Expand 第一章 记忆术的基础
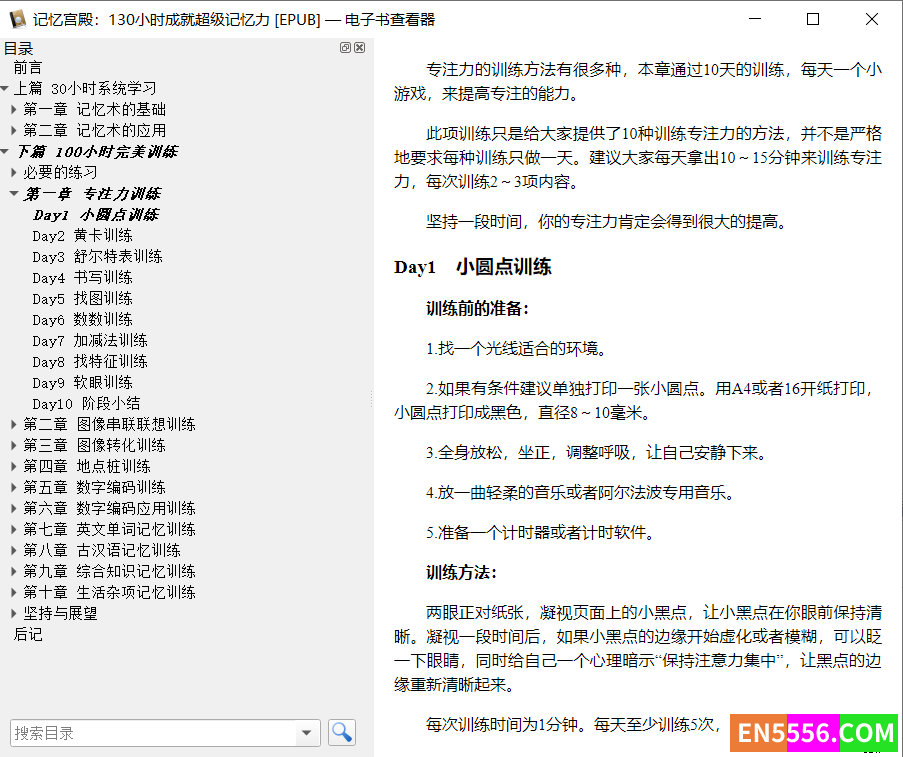Screen dimensions: 903x757 click(14, 109)
